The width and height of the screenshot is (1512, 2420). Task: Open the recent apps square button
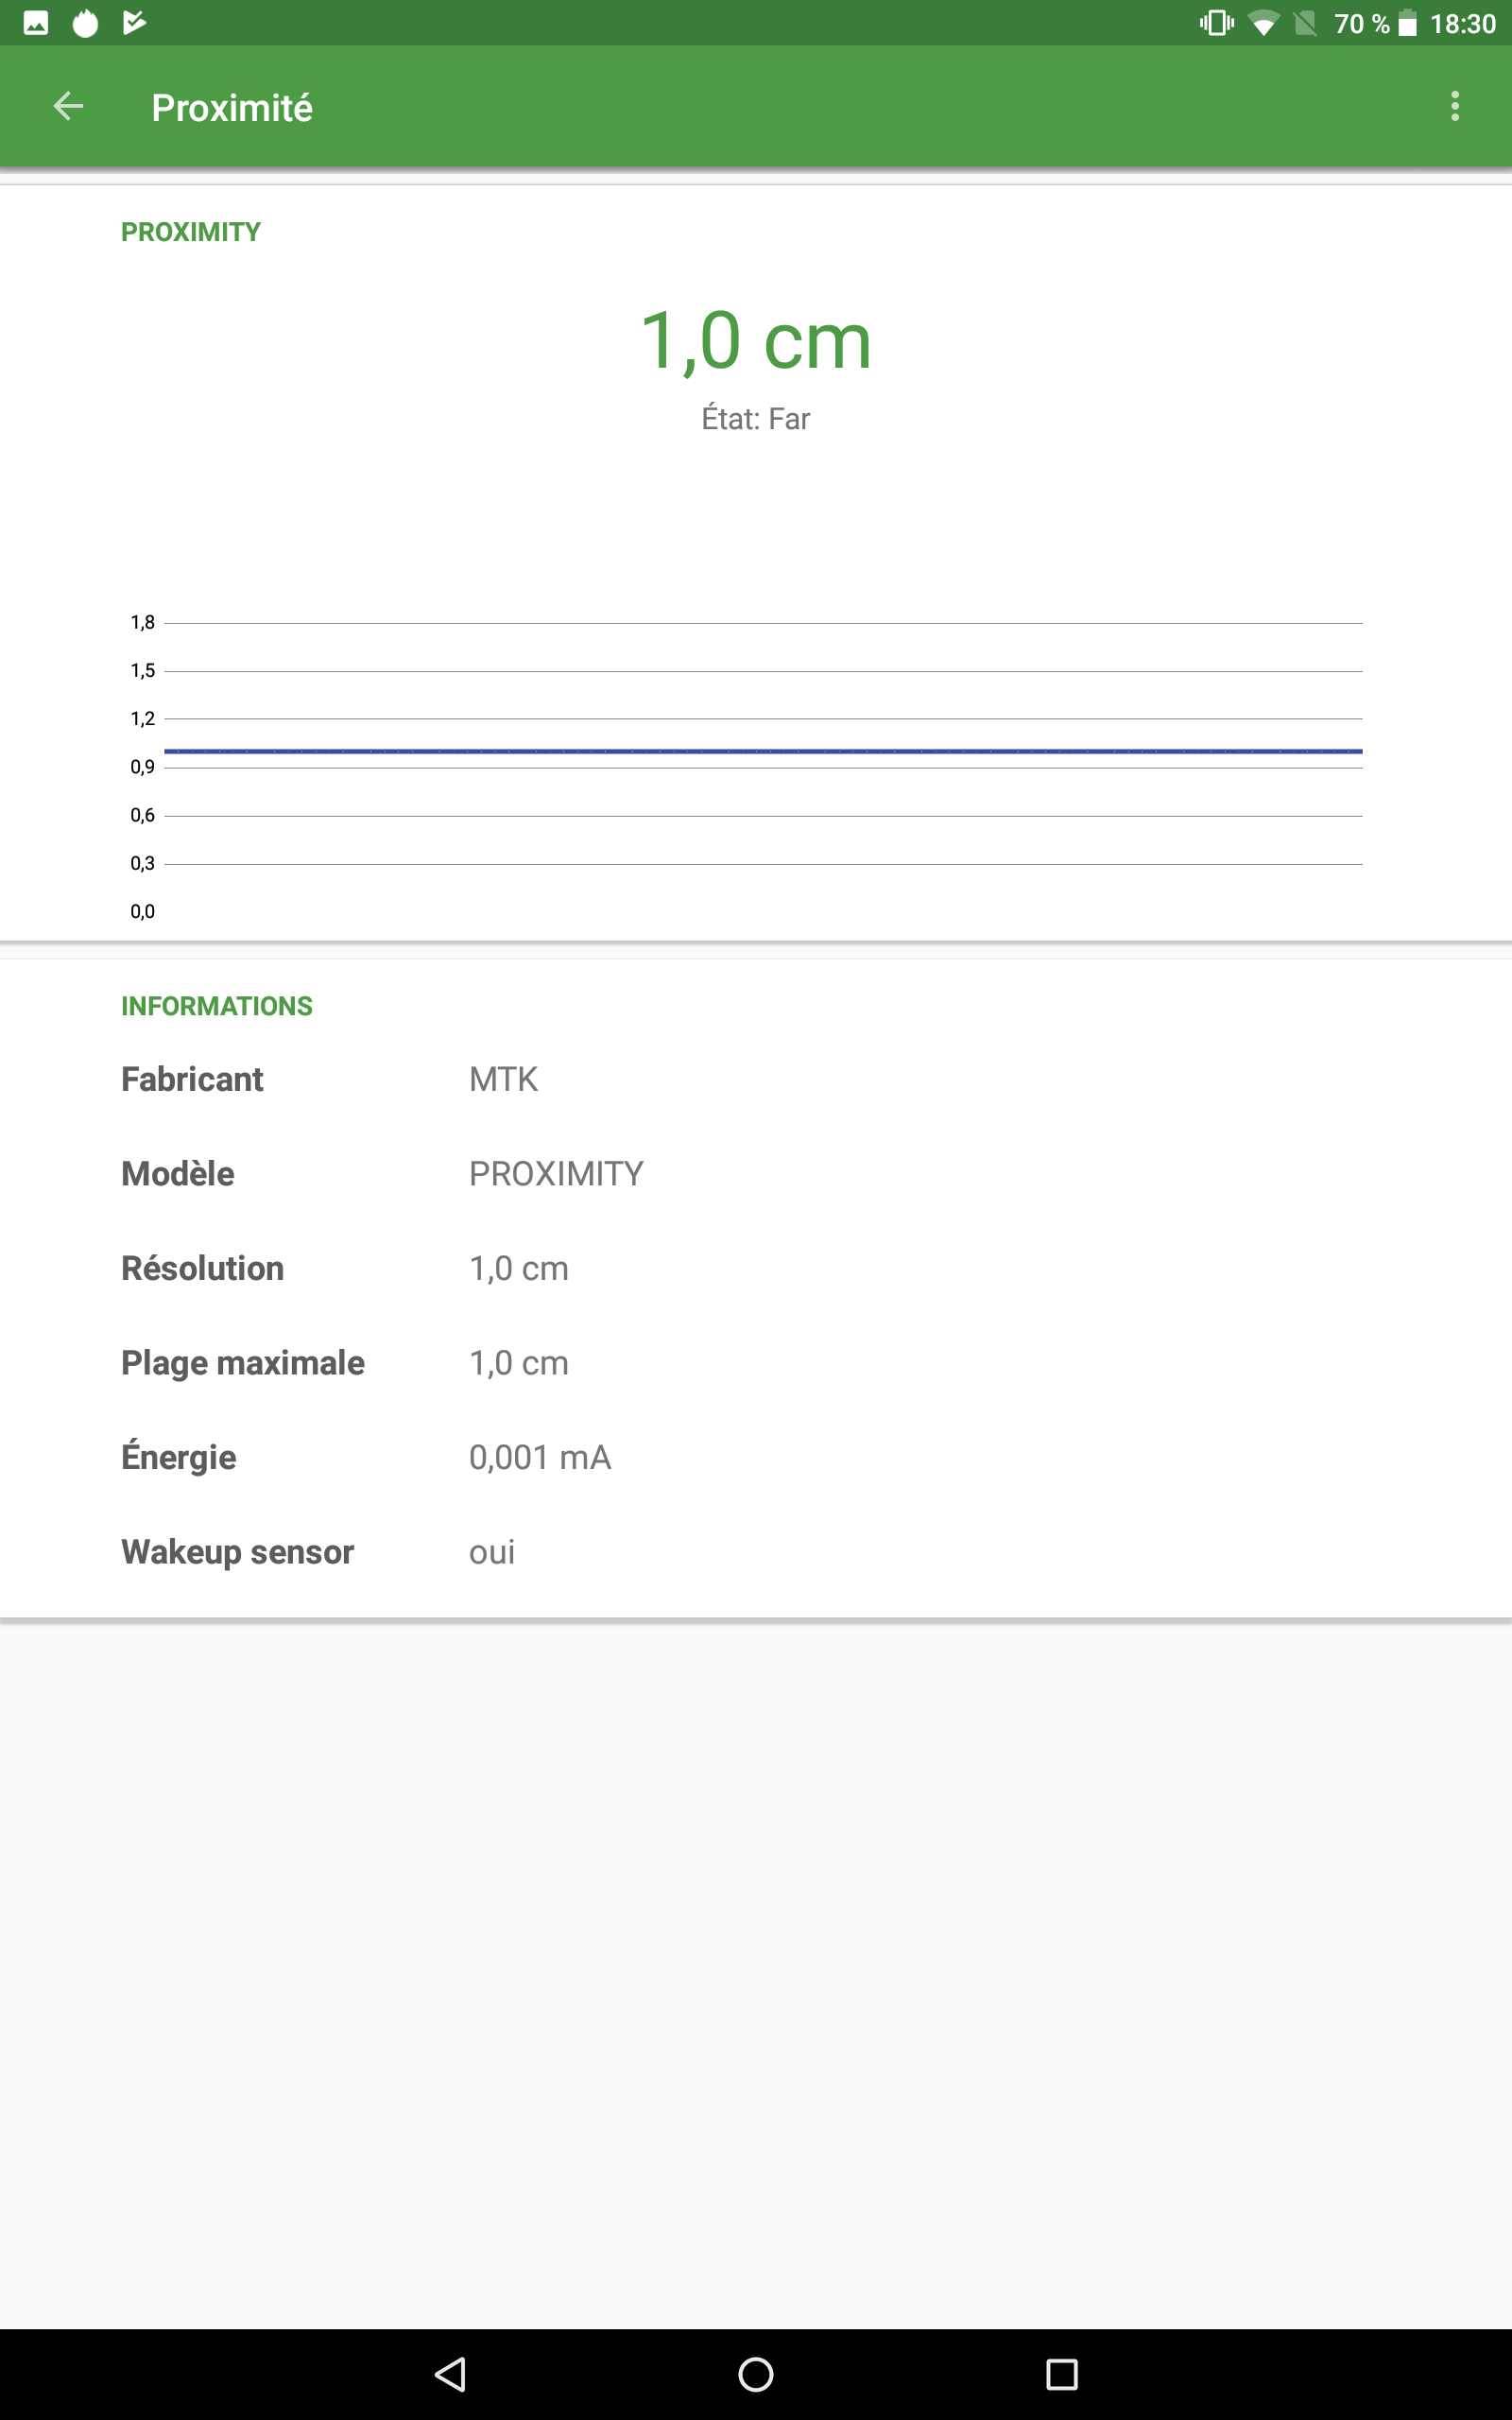[1061, 2373]
